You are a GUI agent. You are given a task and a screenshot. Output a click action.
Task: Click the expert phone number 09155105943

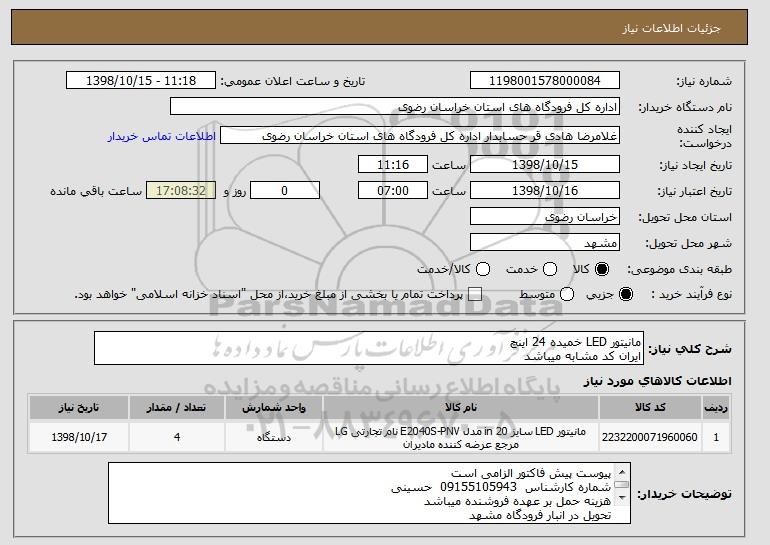(478, 487)
